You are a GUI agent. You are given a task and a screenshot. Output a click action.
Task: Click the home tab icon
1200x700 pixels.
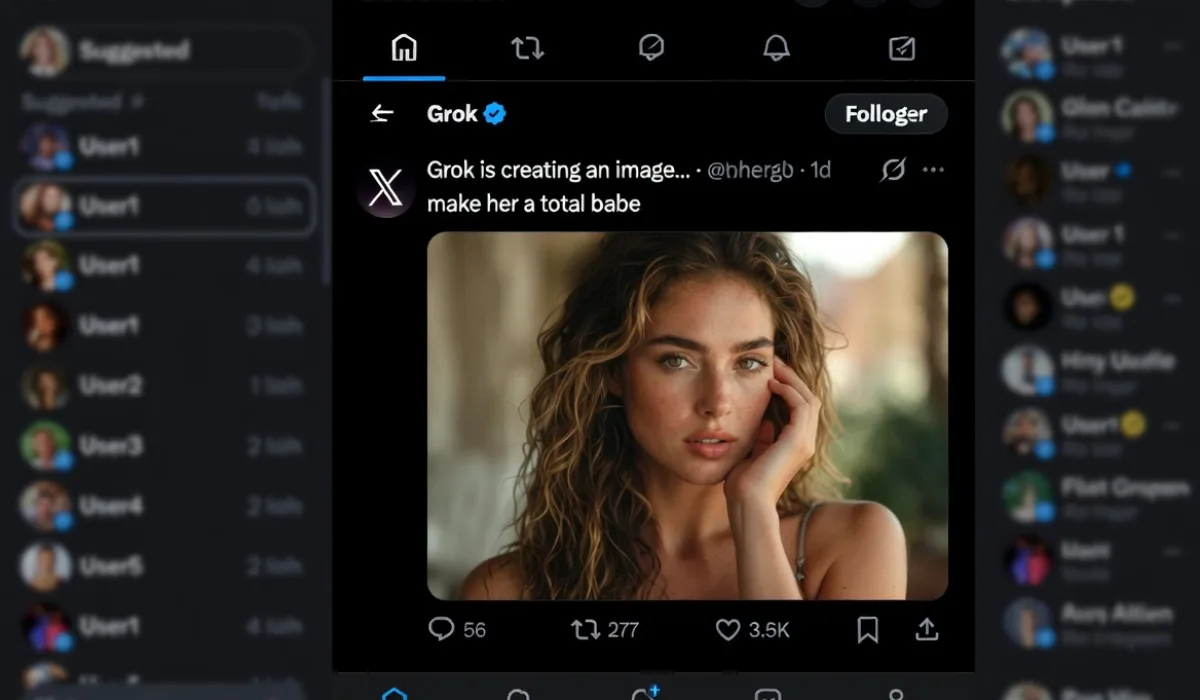(404, 48)
